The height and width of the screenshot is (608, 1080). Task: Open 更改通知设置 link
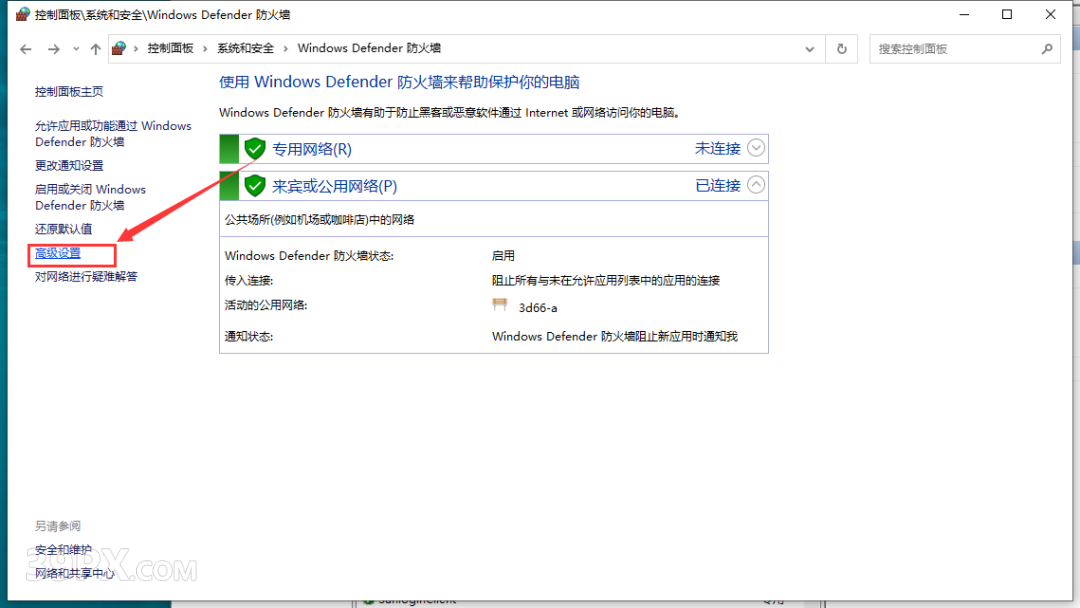tap(69, 166)
